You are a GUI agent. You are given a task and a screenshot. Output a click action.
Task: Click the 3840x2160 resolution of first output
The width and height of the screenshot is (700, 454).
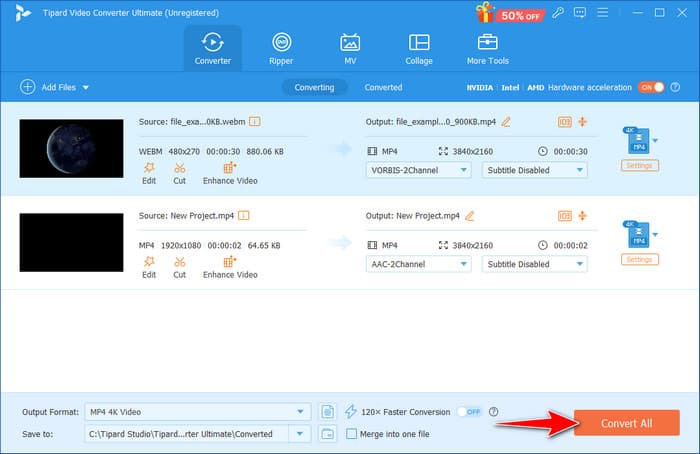point(473,151)
